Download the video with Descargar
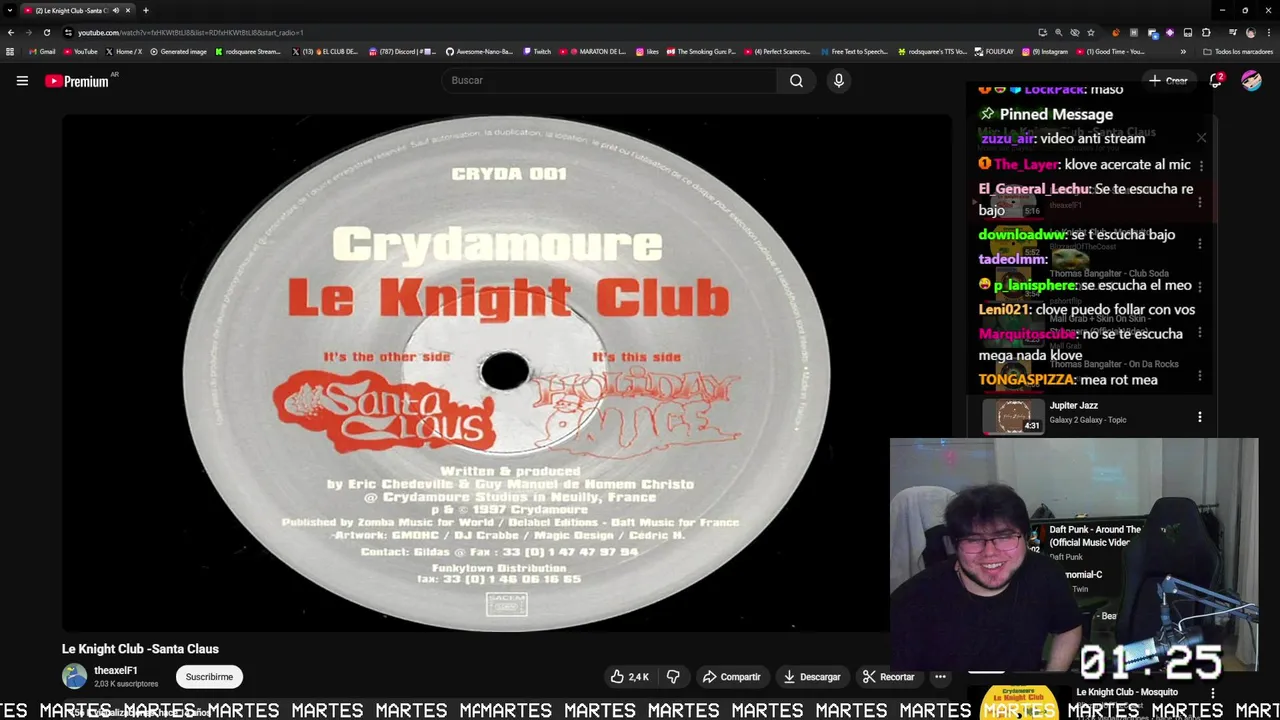This screenshot has width=1280, height=720. (x=811, y=677)
